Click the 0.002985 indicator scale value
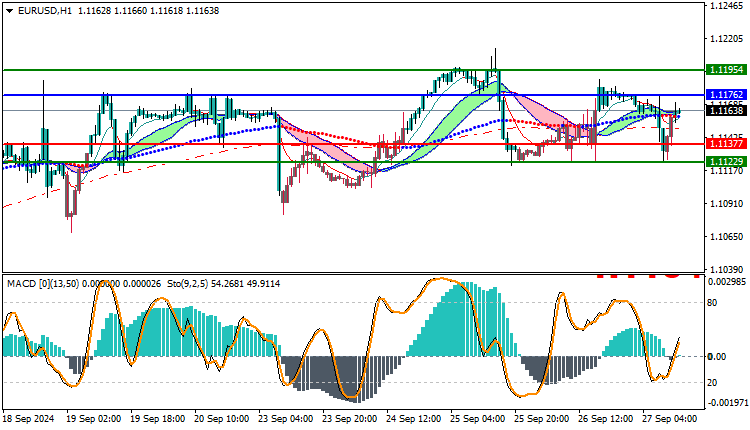Viewport: 750px width, 430px height. point(727,282)
